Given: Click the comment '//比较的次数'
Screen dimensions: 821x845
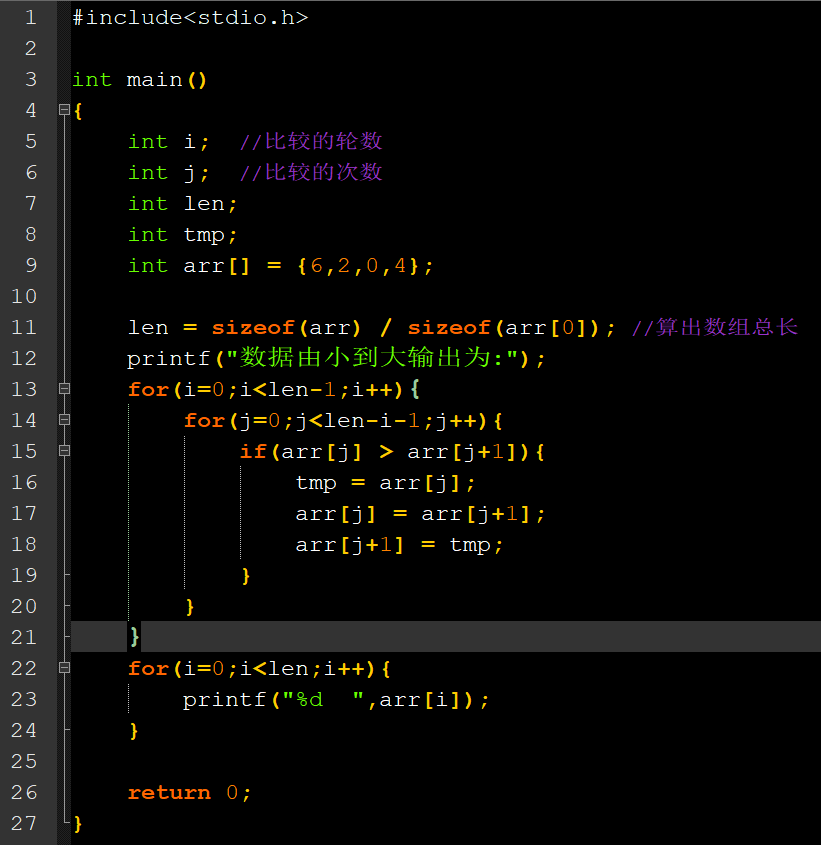Looking at the screenshot, I should pyautogui.click(x=311, y=172).
